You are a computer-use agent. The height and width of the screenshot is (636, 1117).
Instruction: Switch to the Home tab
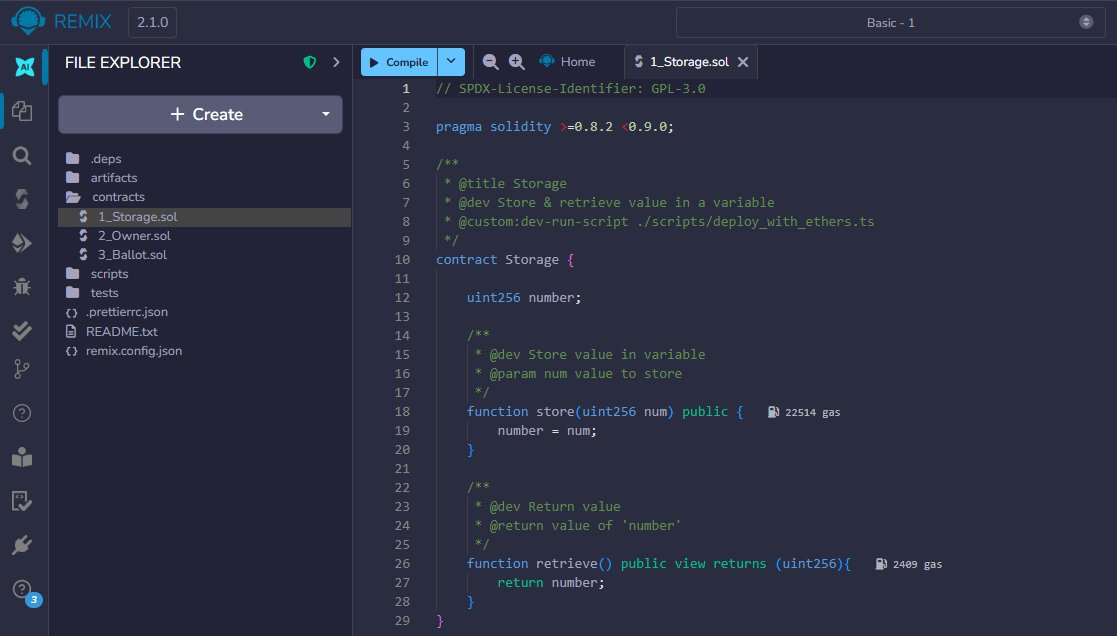click(x=568, y=62)
